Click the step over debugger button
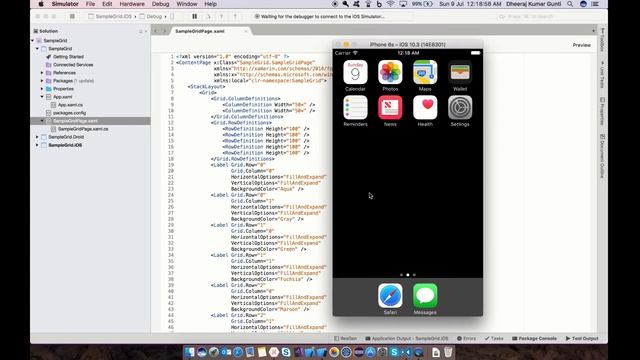Viewport: 640px width, 360px height. (x=208, y=16)
